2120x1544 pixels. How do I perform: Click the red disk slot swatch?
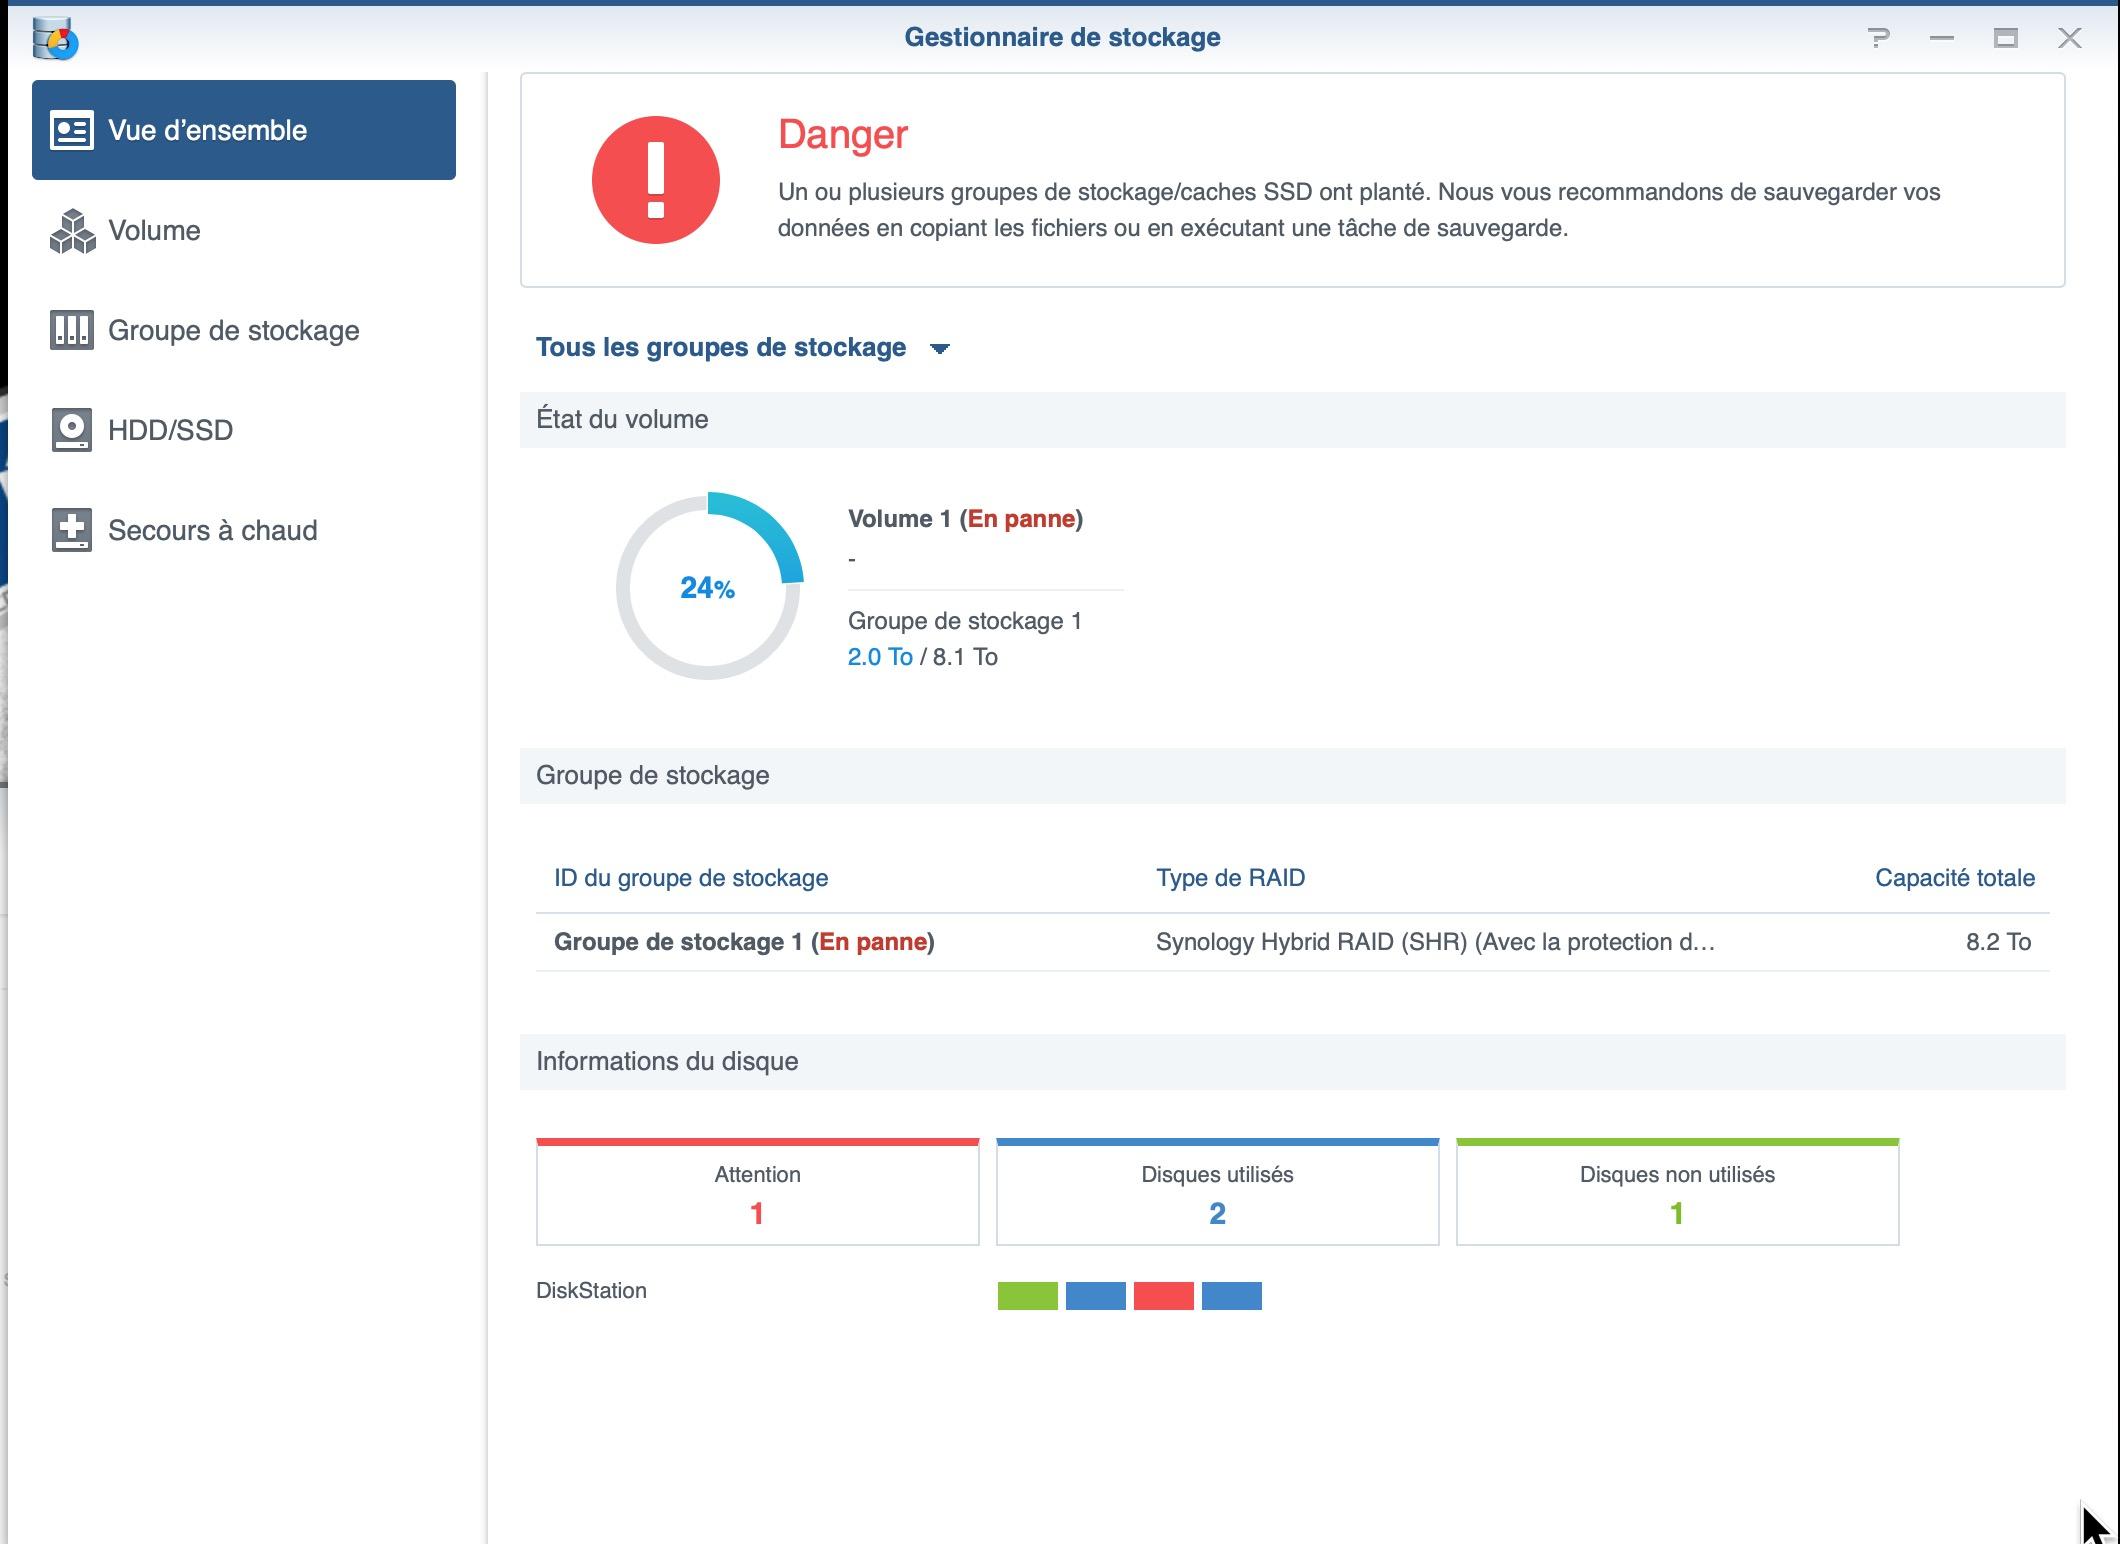(x=1163, y=1296)
